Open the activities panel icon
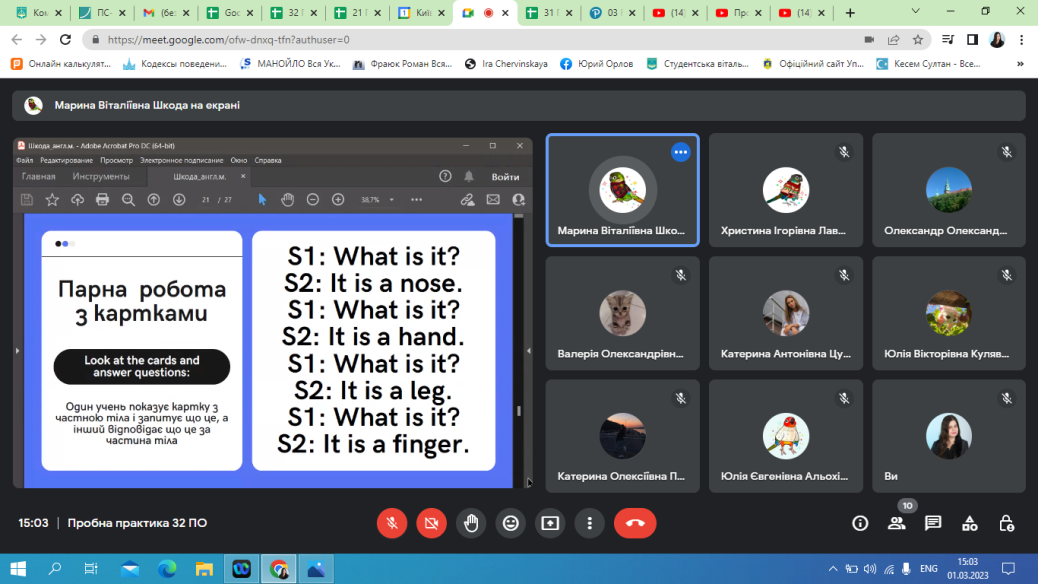The height and width of the screenshot is (584, 1038). [970, 523]
